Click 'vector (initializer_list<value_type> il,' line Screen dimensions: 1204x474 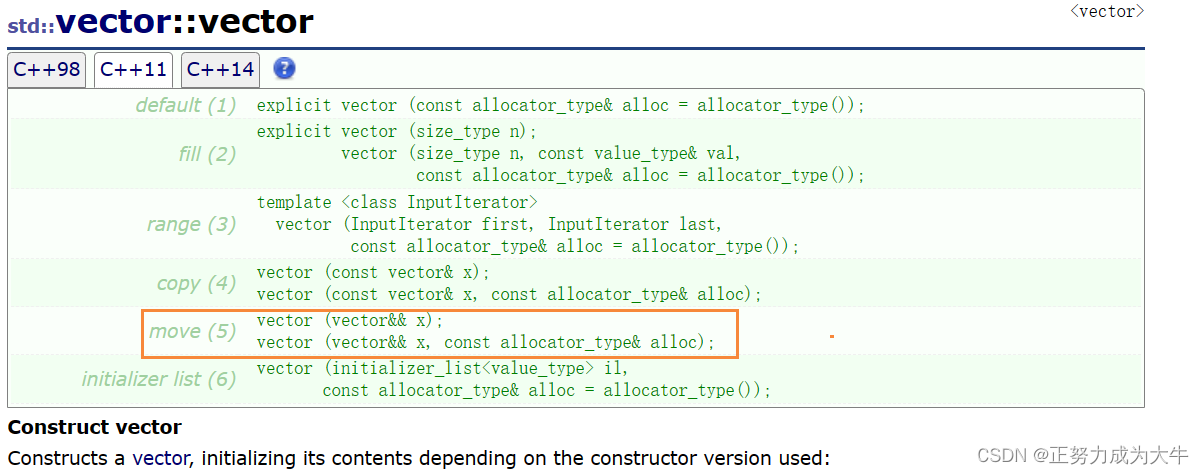click(443, 368)
